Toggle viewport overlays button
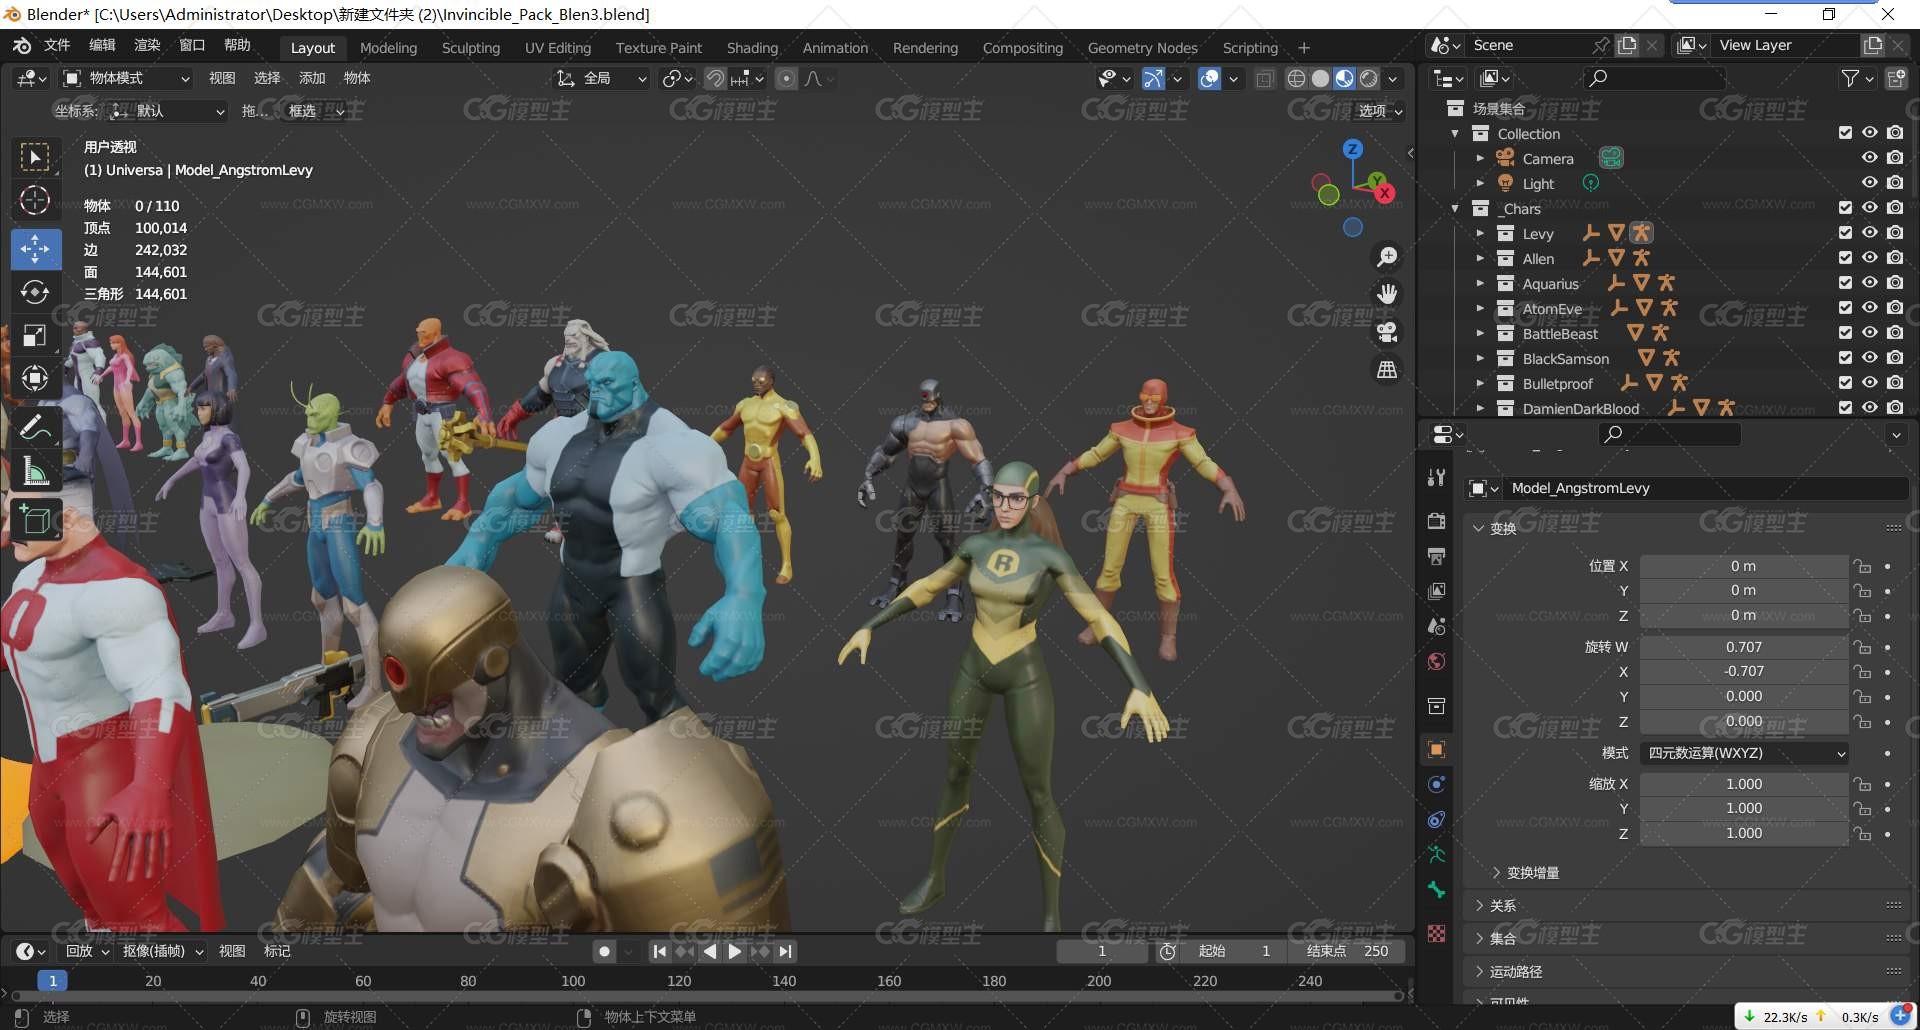Viewport: 1920px width, 1030px height. pyautogui.click(x=1209, y=78)
